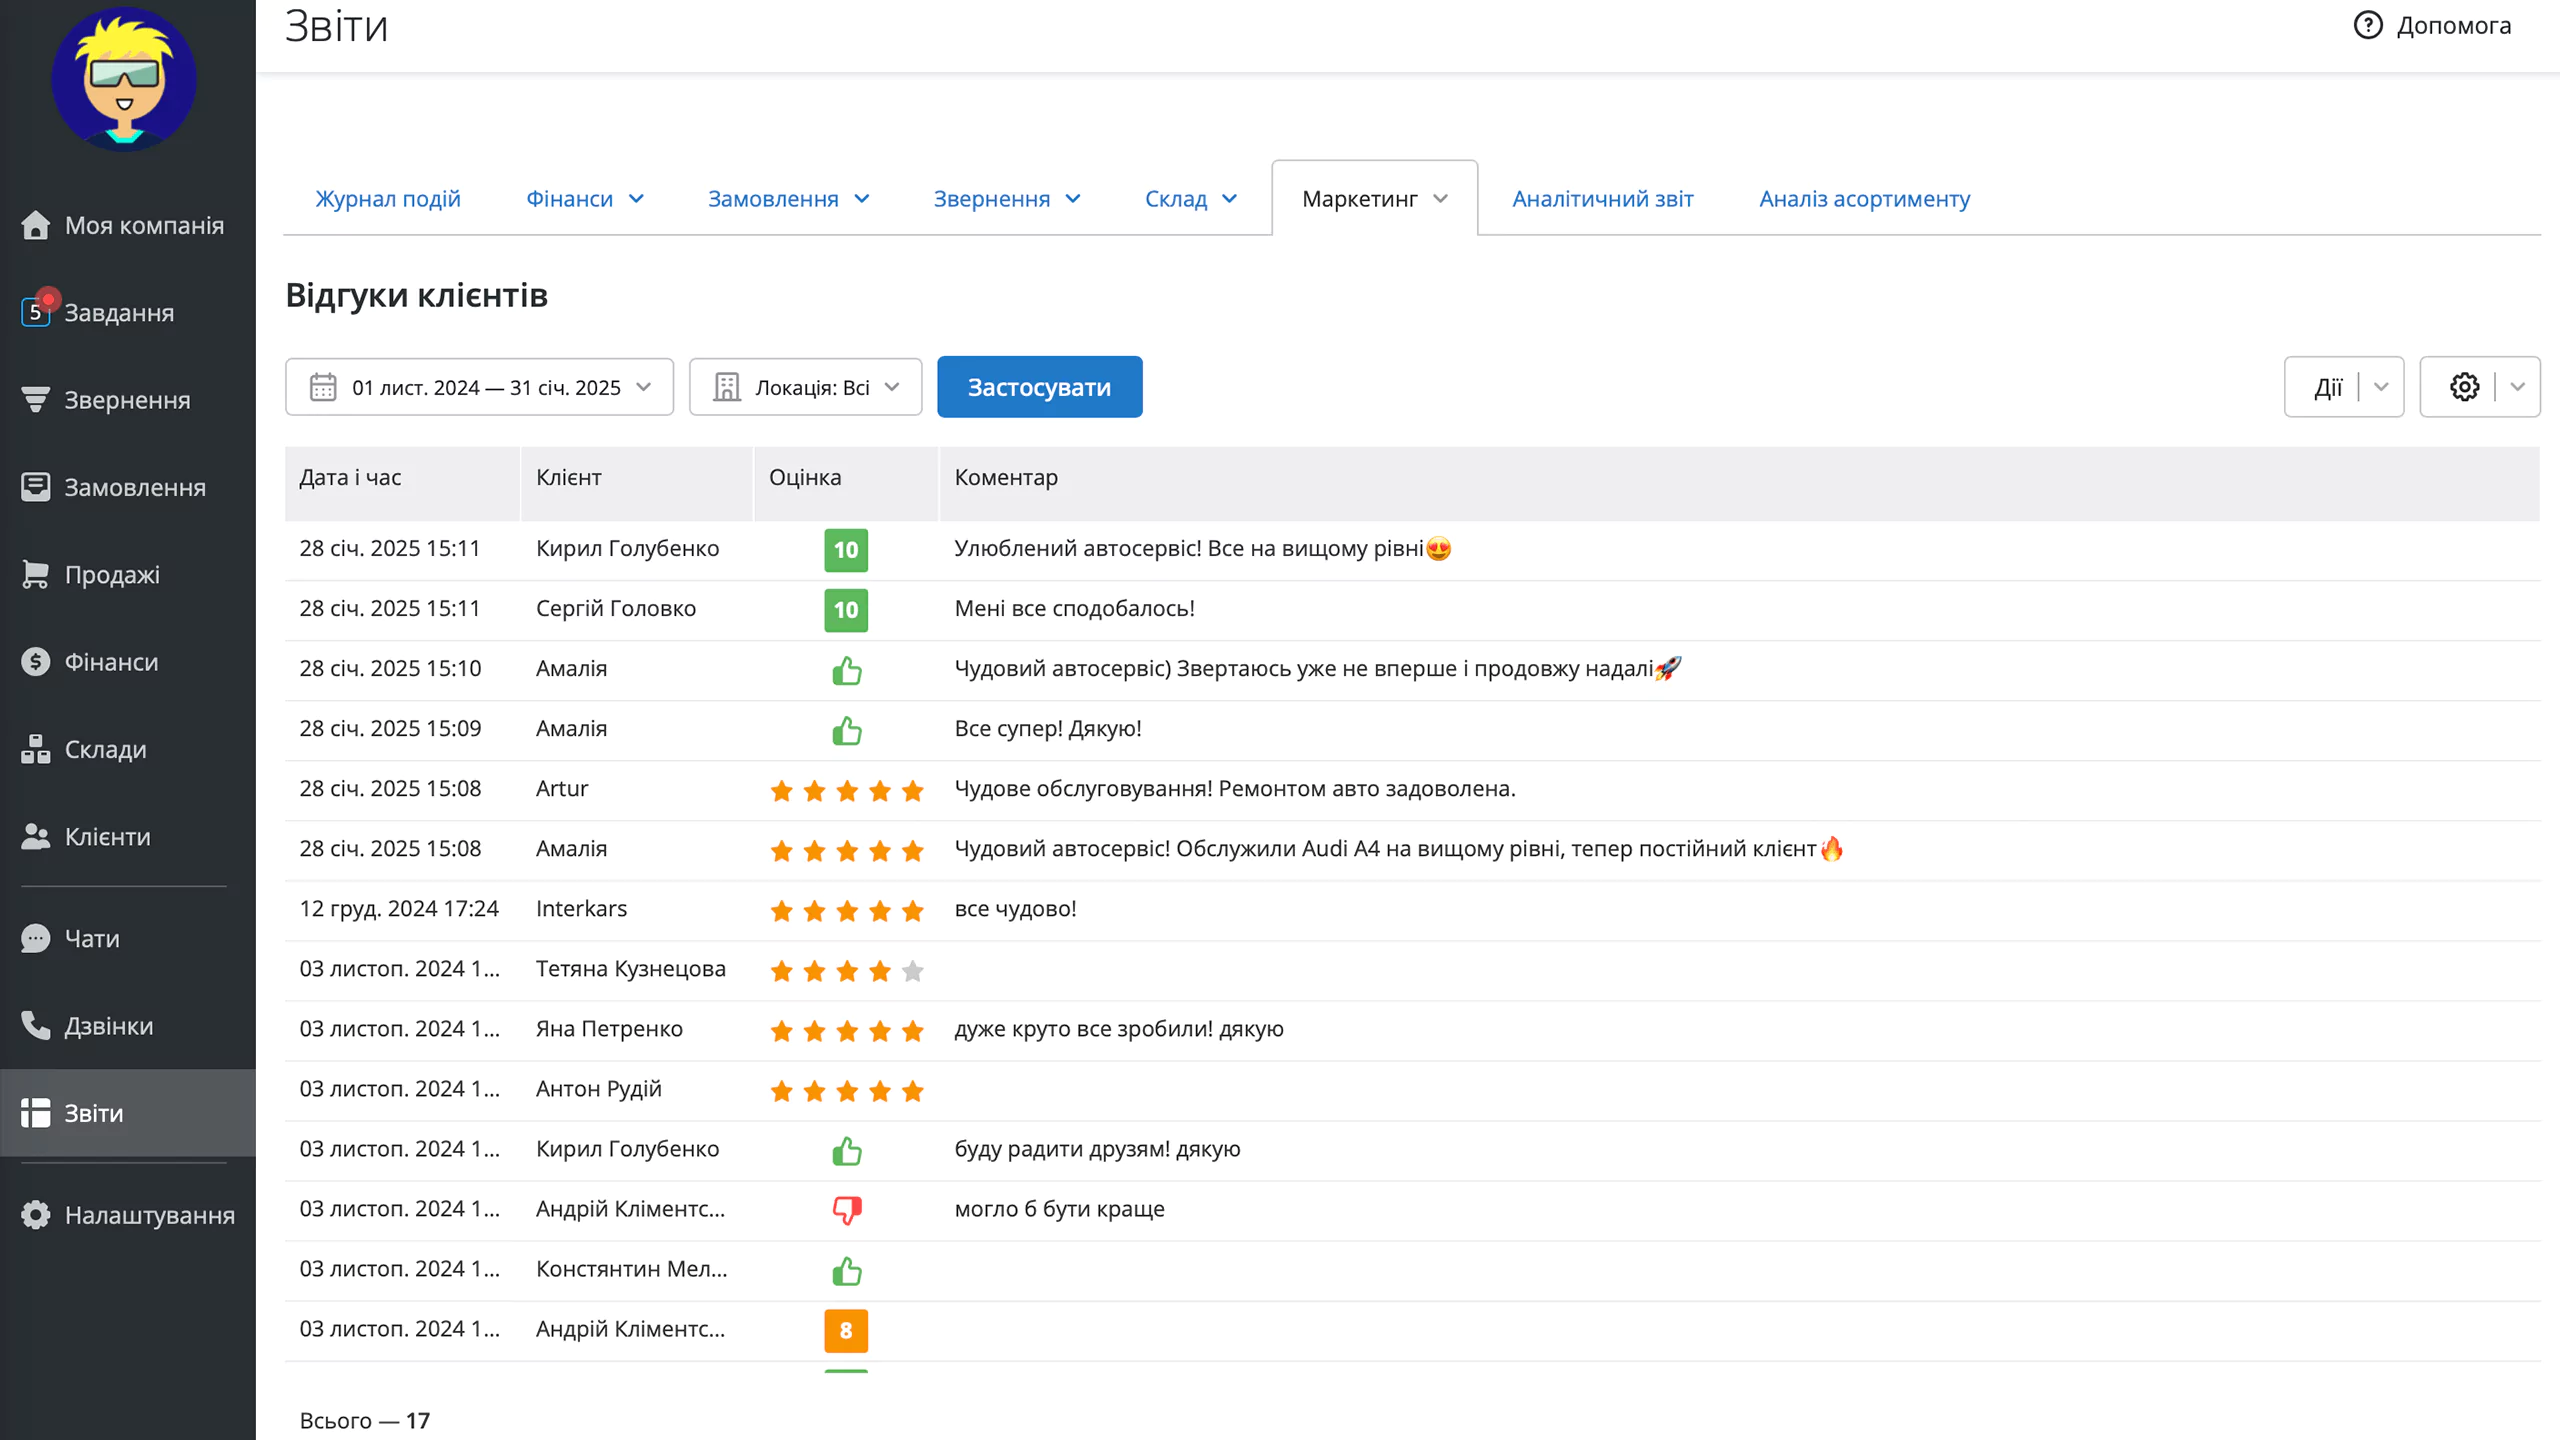Click client name Антон Рудій
This screenshot has height=1440, width=2560.
tap(599, 1089)
